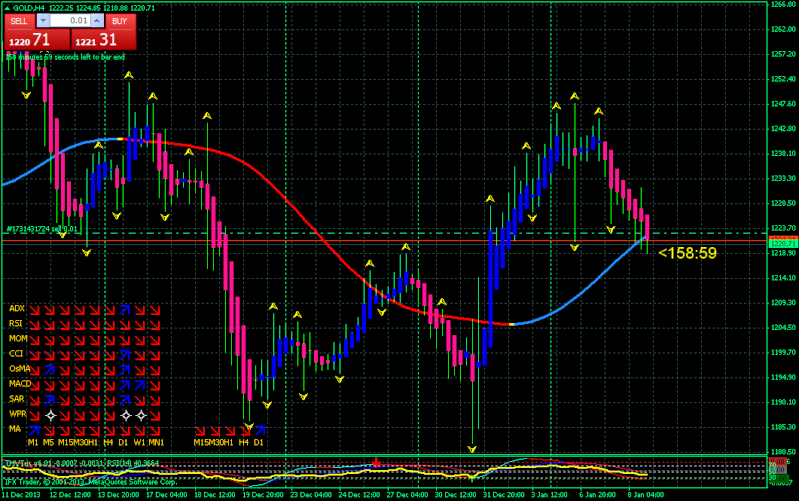Click the ADX row label
Viewport: 799px width, 501px height.
point(17,308)
